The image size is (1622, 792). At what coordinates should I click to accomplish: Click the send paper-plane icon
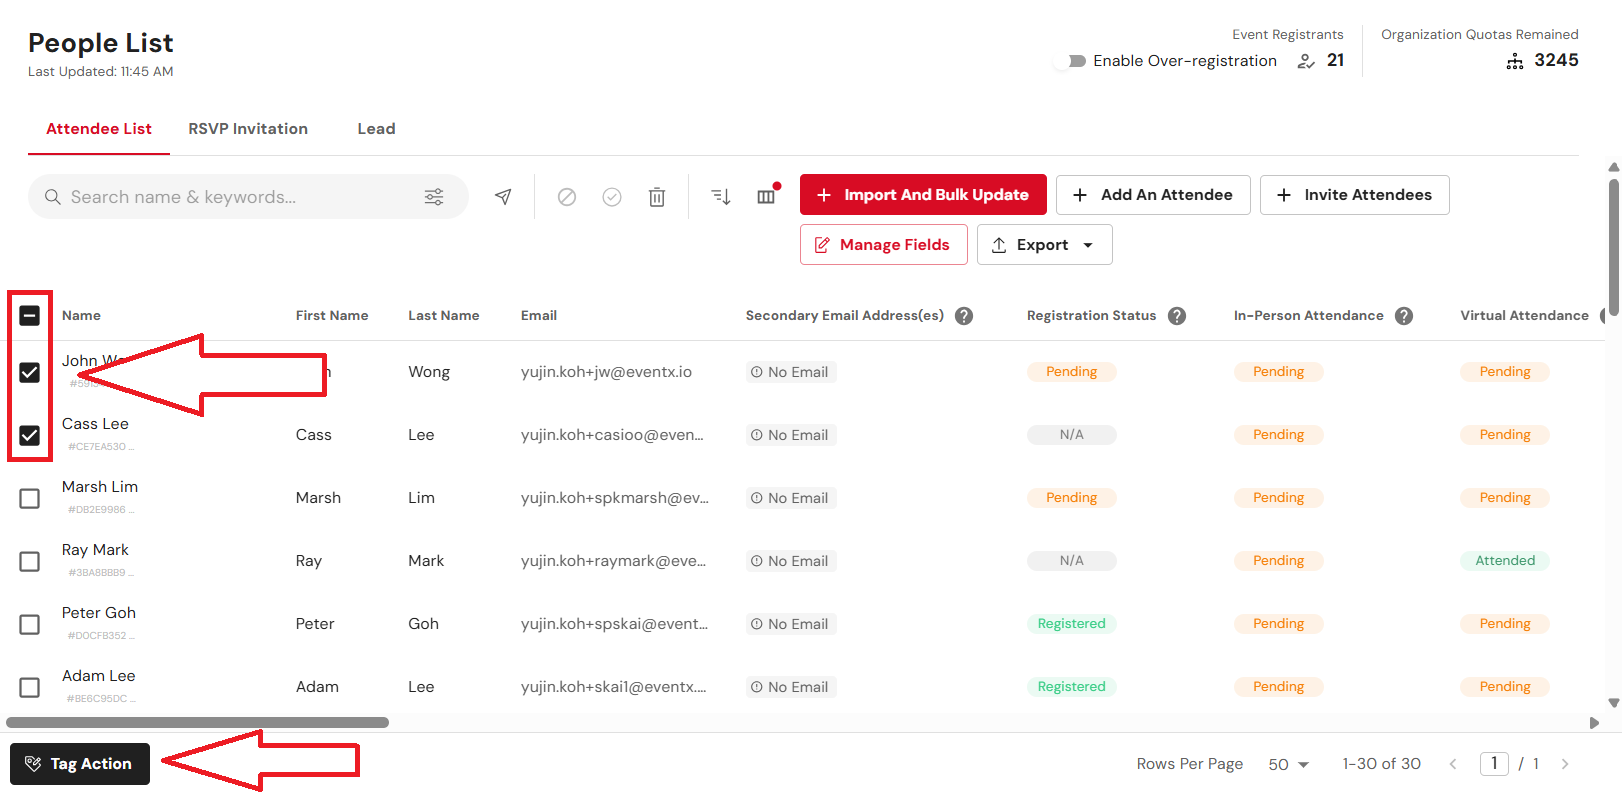point(503,197)
